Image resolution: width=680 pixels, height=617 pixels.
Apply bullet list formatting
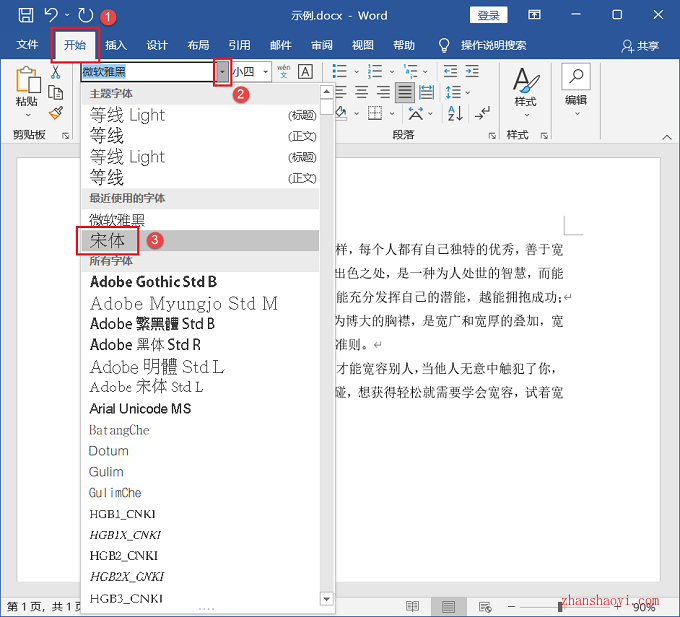coord(340,71)
